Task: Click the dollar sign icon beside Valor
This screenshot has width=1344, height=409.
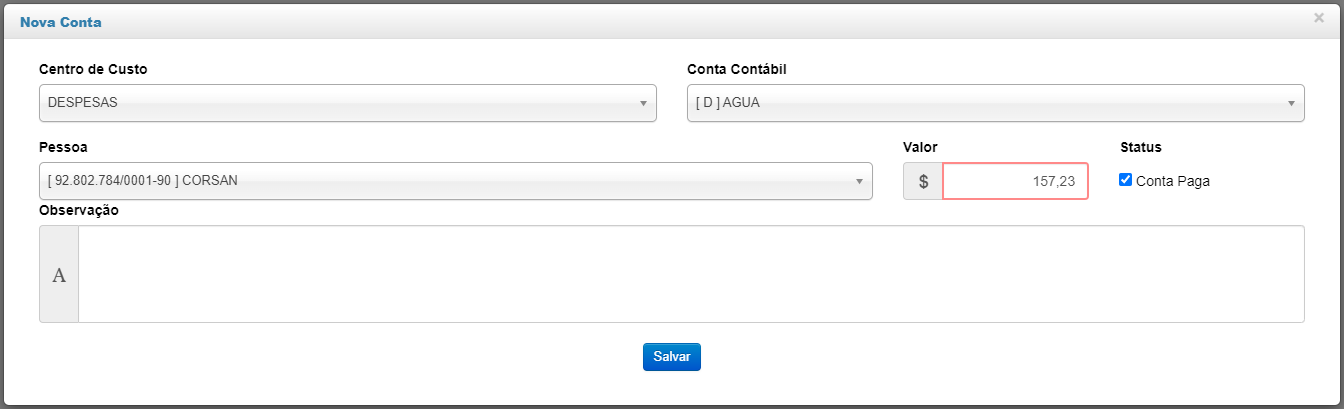Action: (923, 182)
